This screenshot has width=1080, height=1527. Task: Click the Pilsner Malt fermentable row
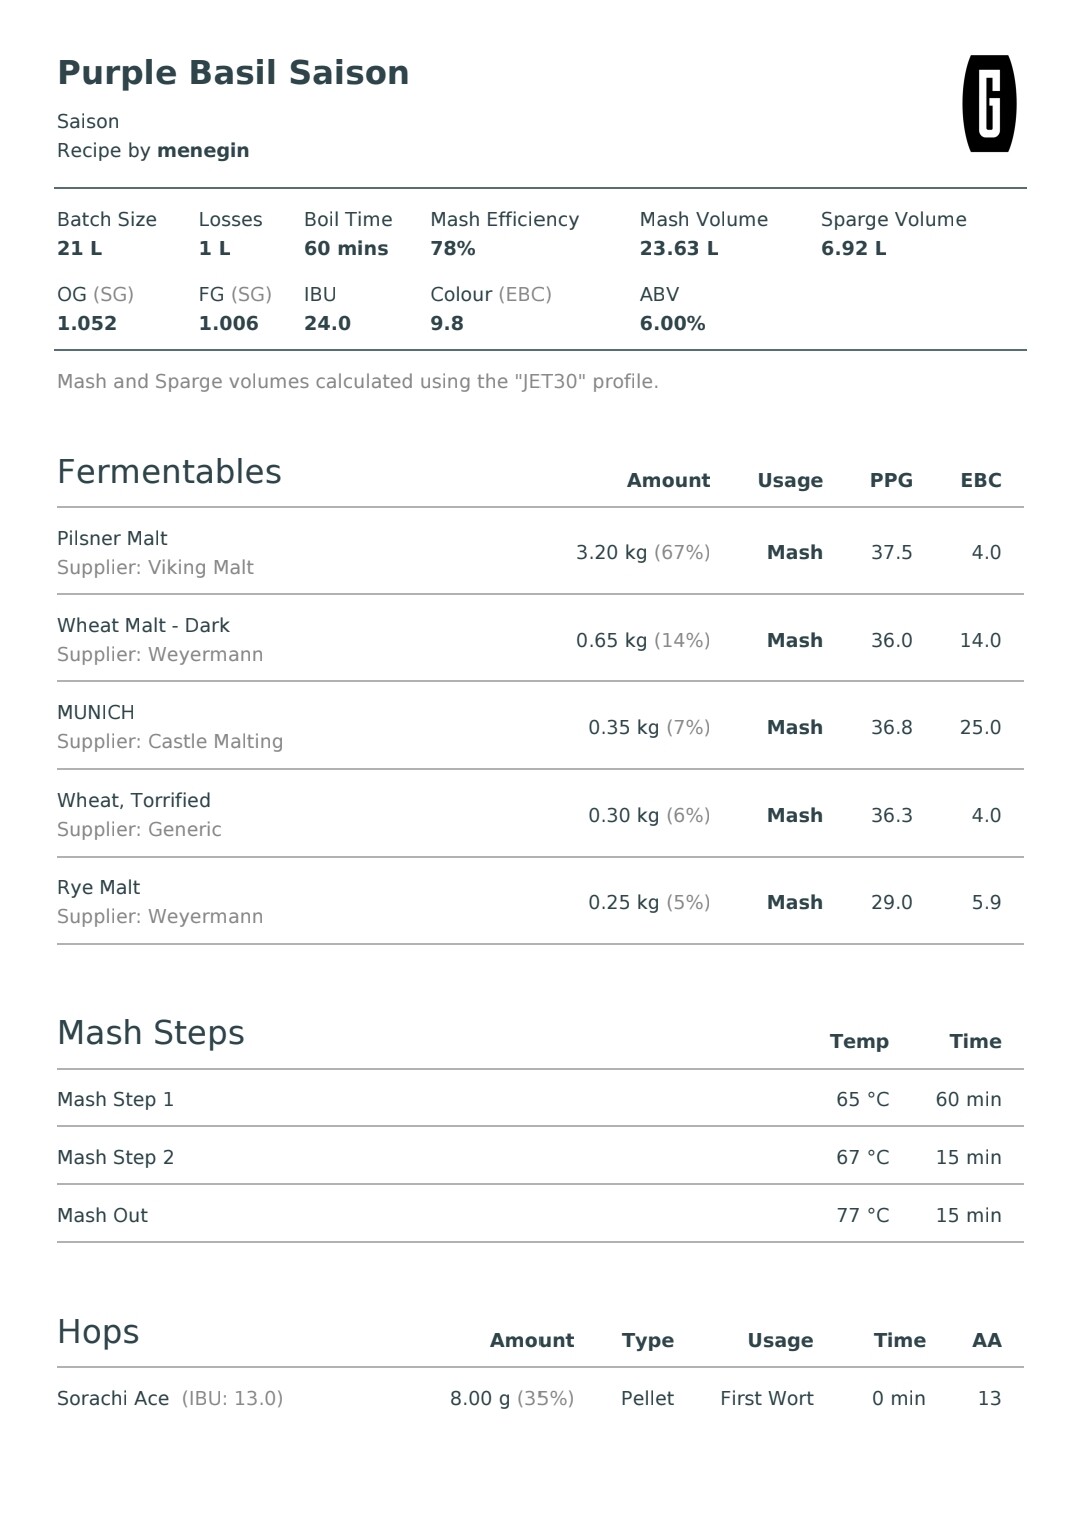540,552
